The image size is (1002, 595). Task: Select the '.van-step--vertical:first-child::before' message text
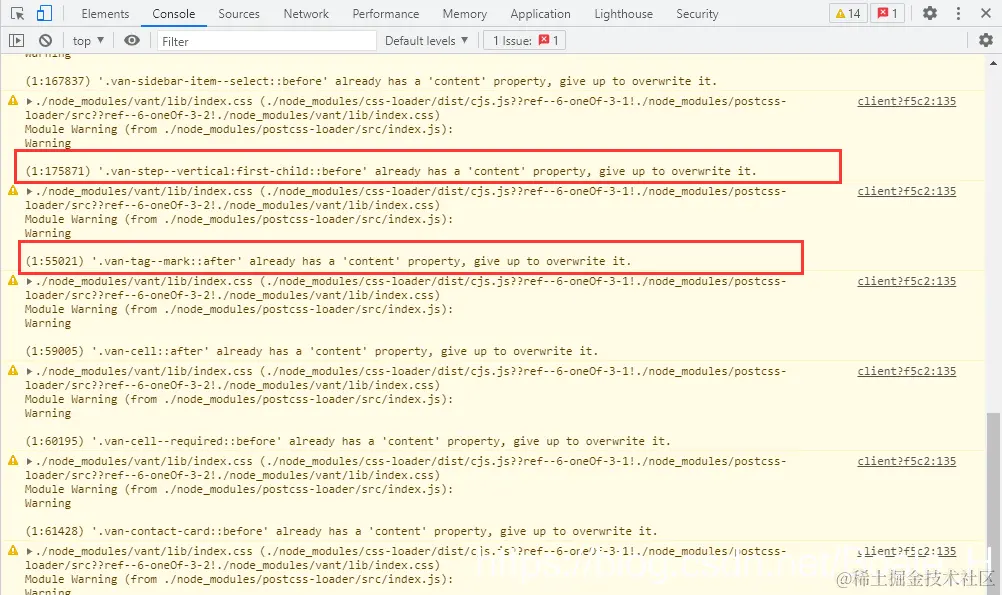[390, 171]
